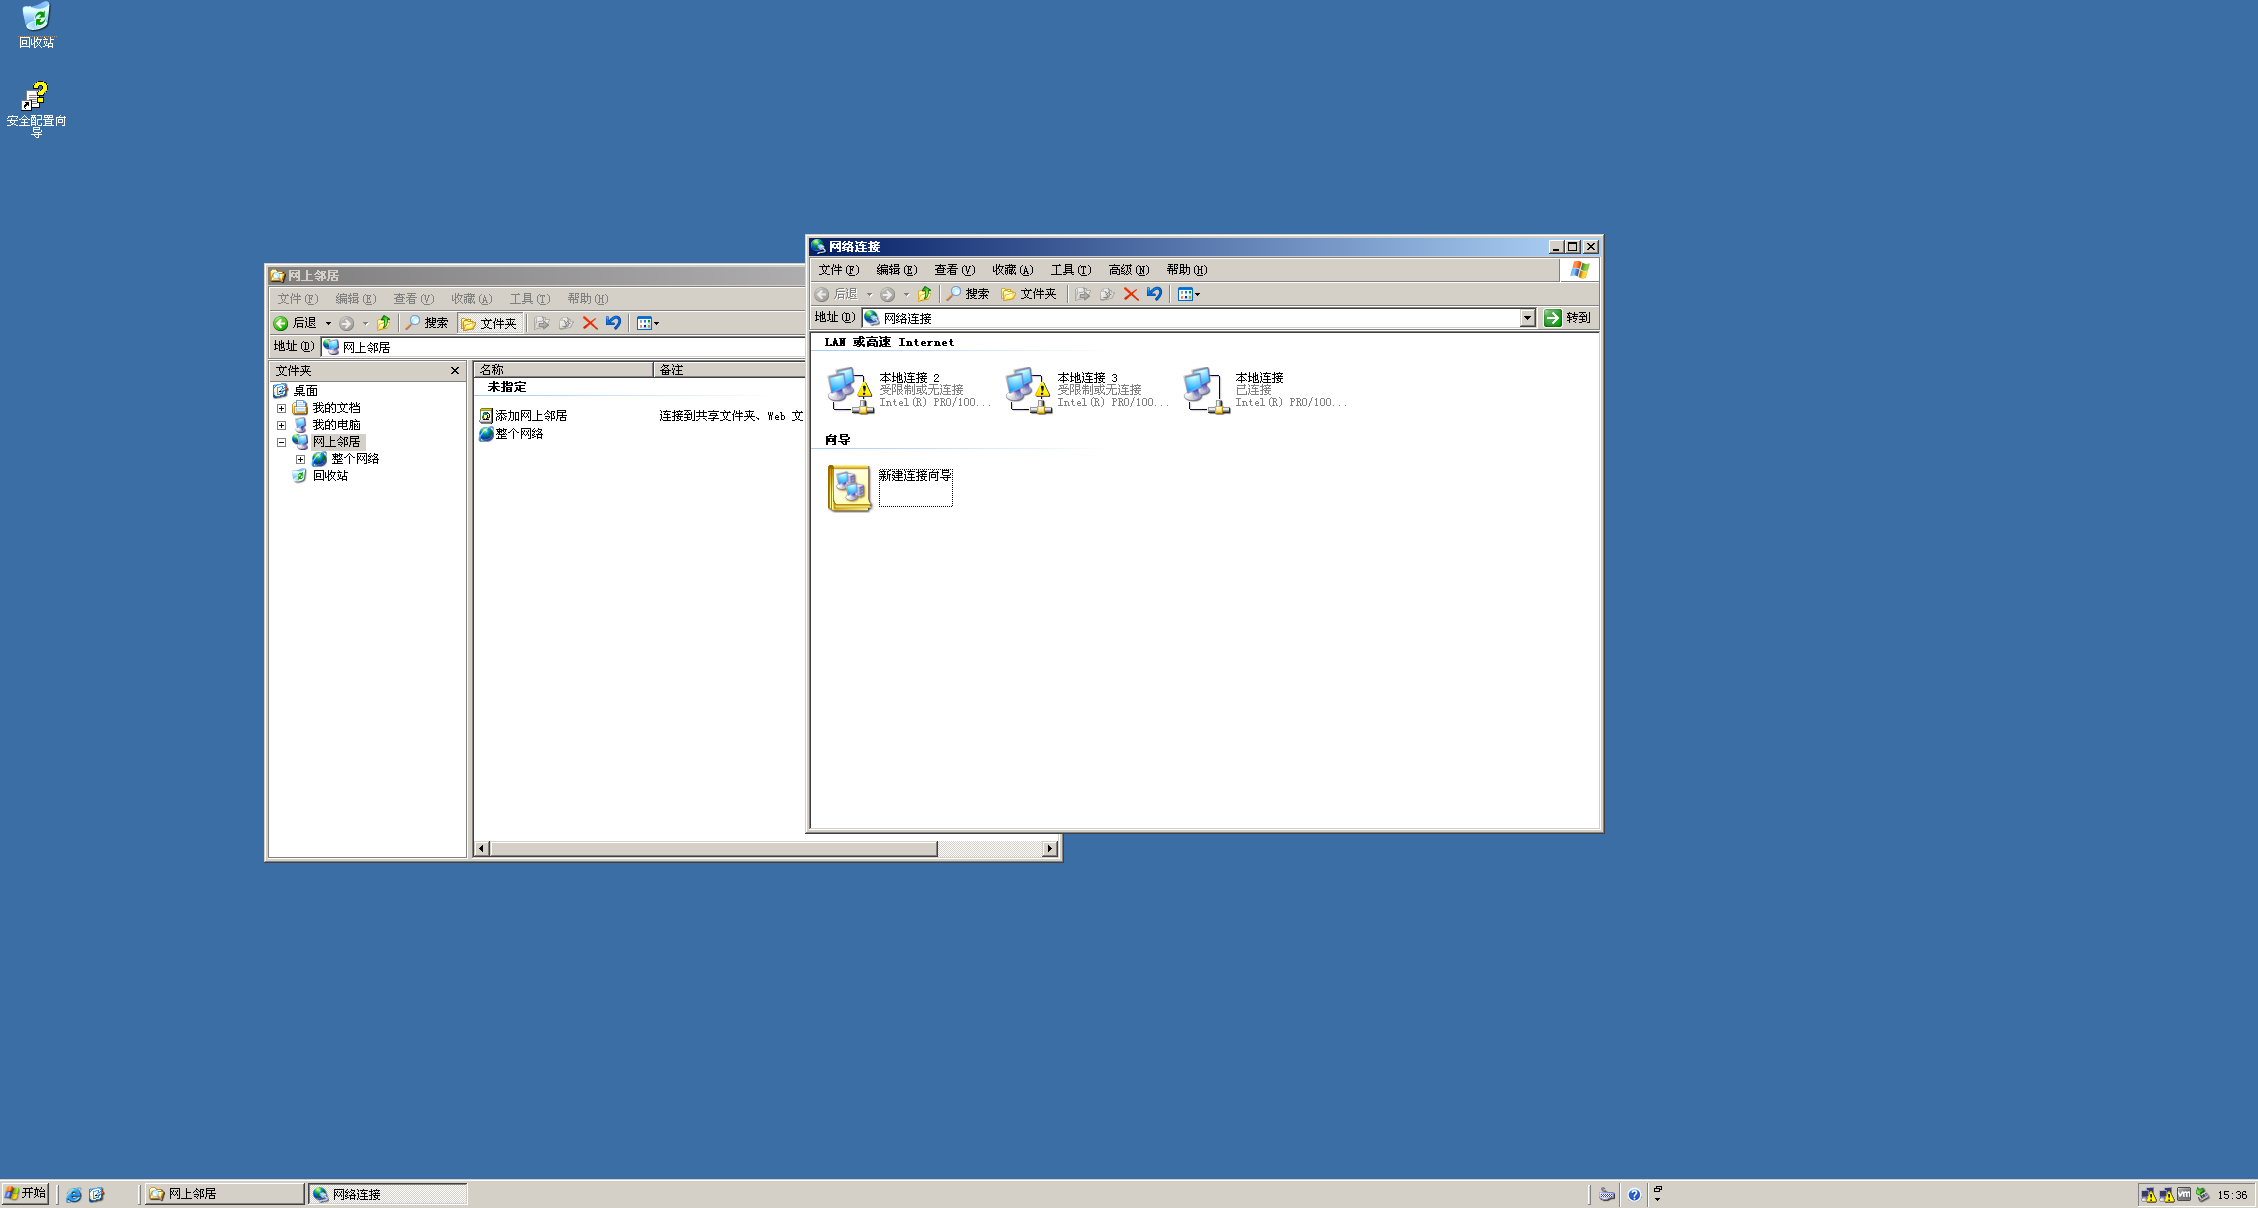This screenshot has width=2258, height=1208.
Task: Open the connected 本地连接 adapter icon
Action: (x=1206, y=390)
